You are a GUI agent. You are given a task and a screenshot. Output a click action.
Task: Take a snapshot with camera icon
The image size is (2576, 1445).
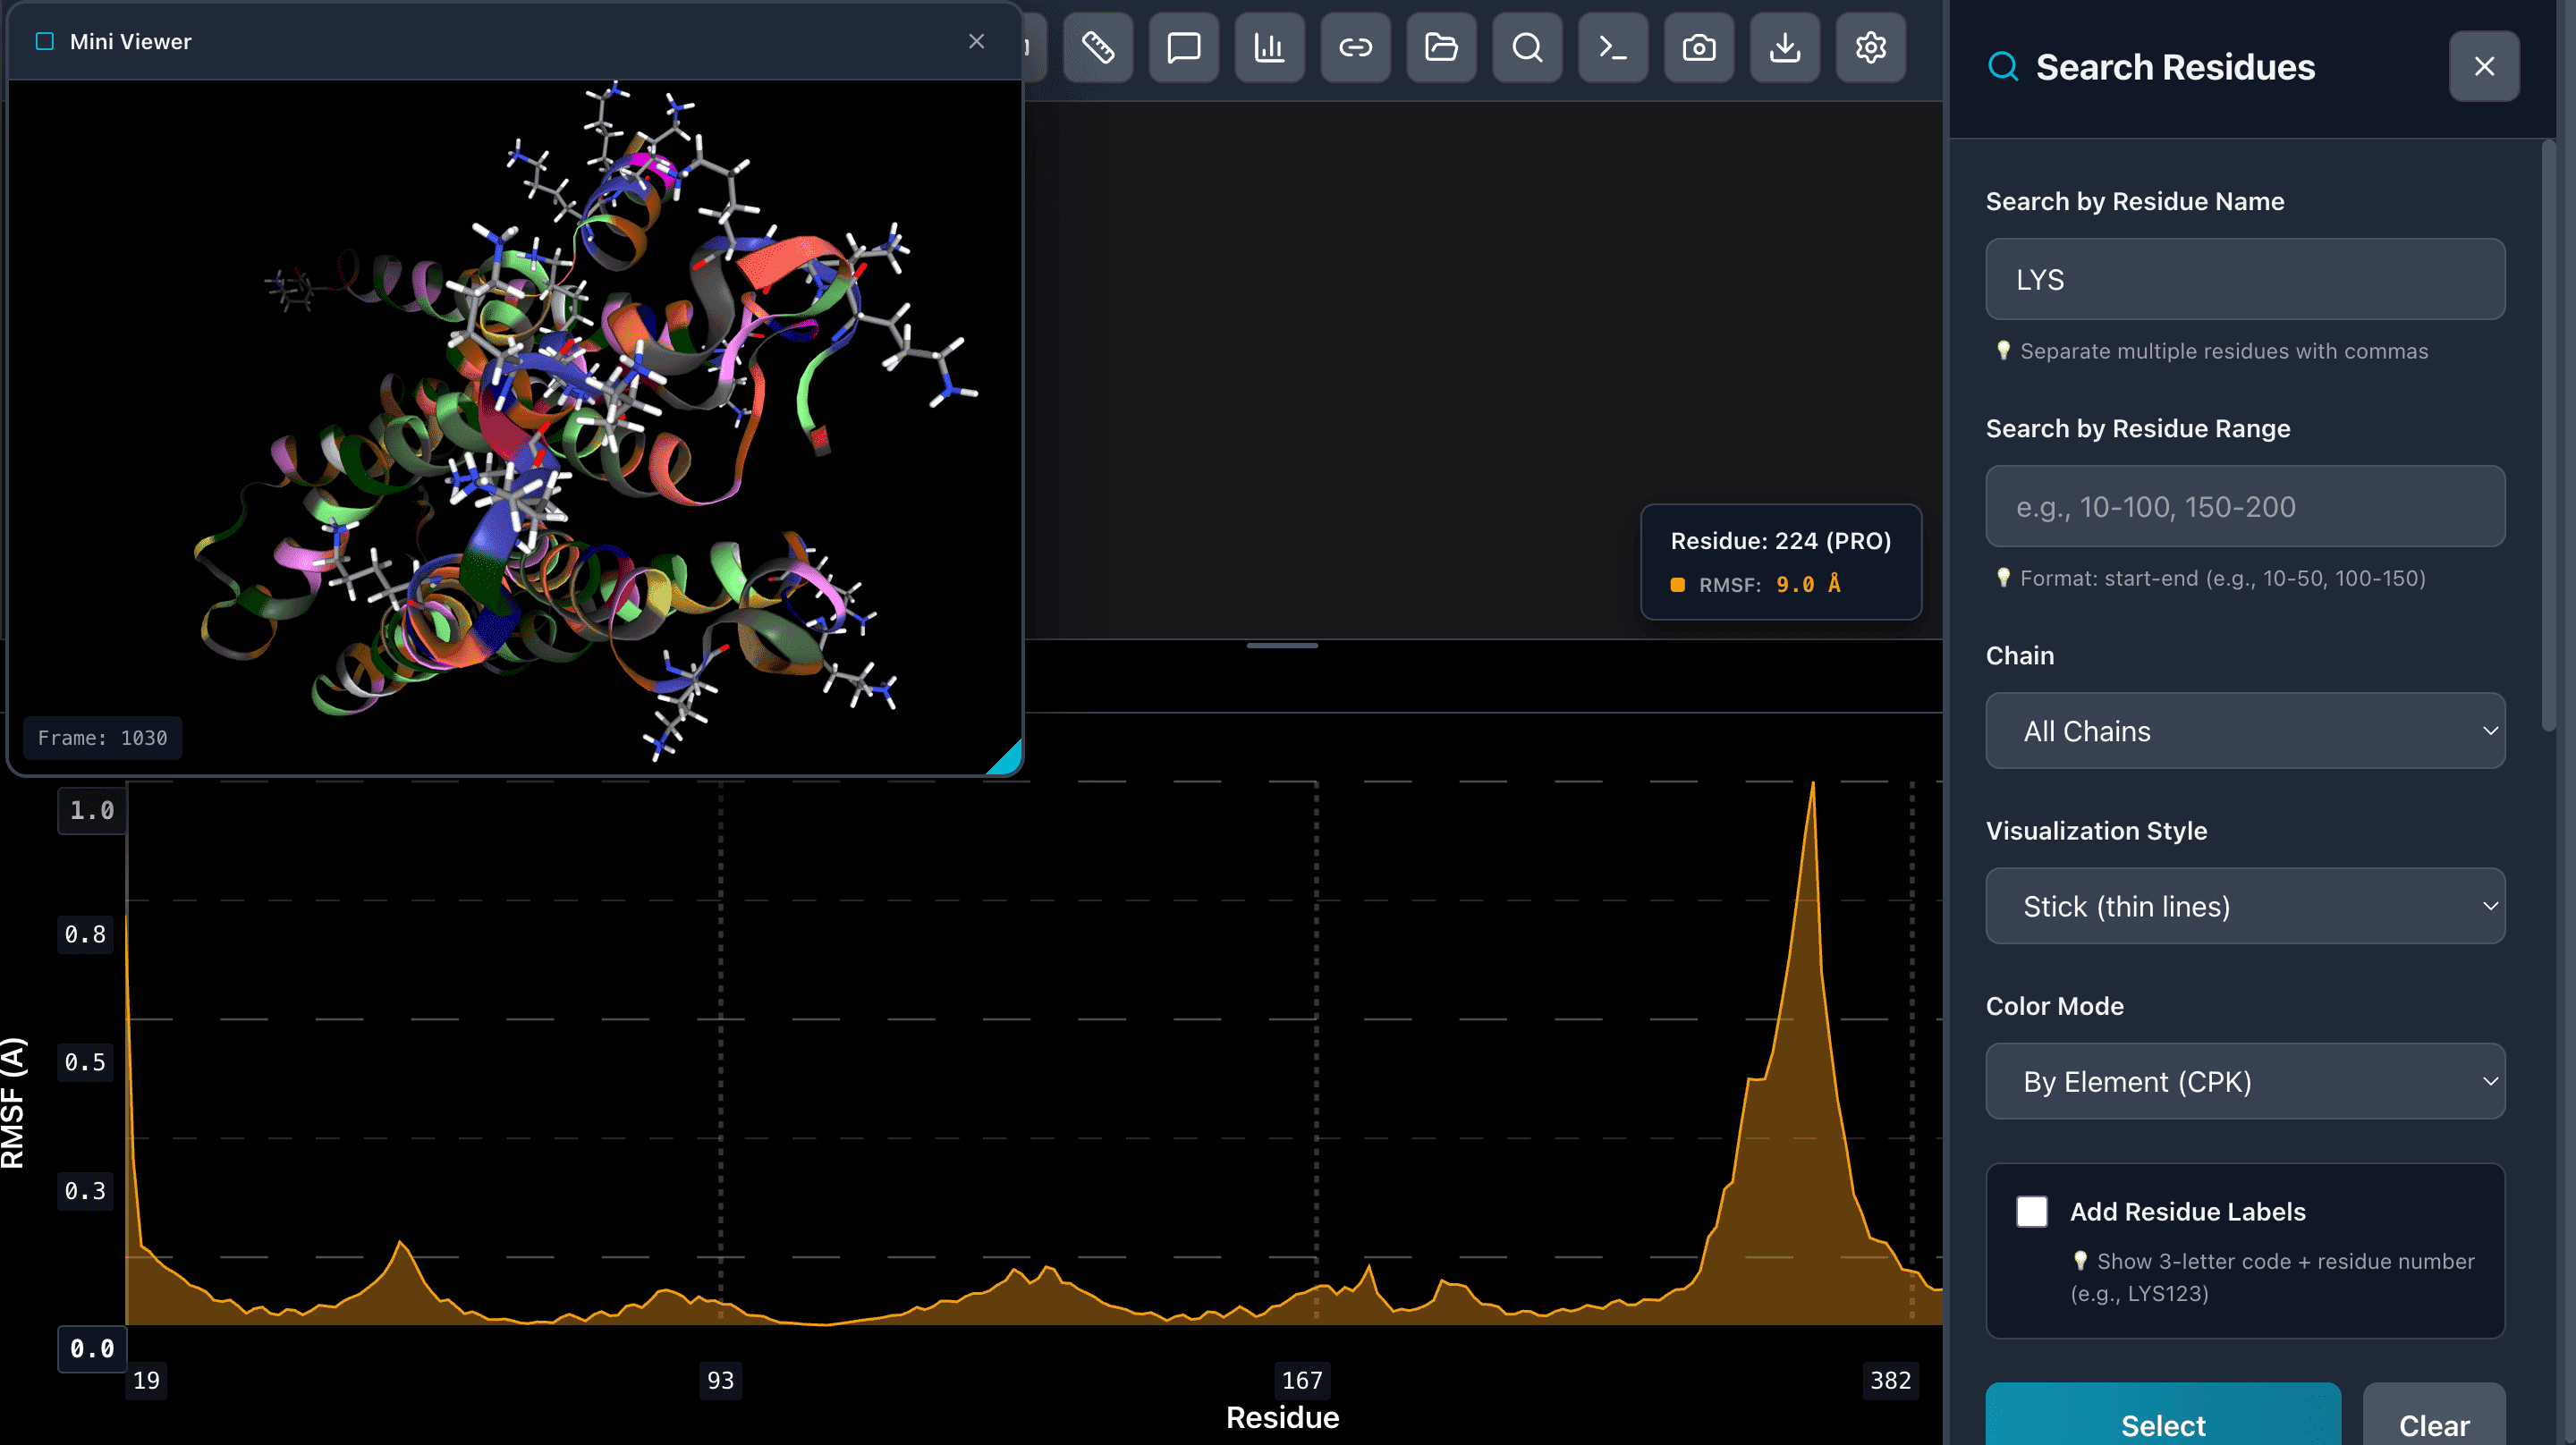pos(1698,47)
